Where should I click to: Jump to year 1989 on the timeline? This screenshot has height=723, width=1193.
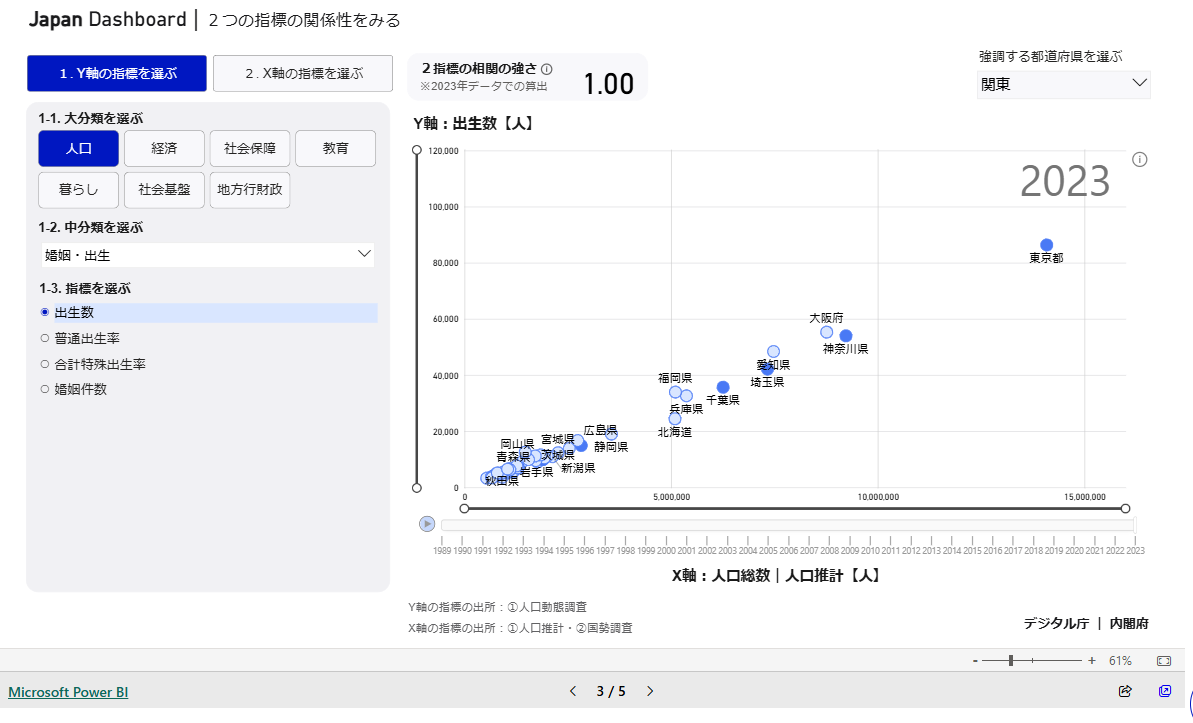[442, 550]
